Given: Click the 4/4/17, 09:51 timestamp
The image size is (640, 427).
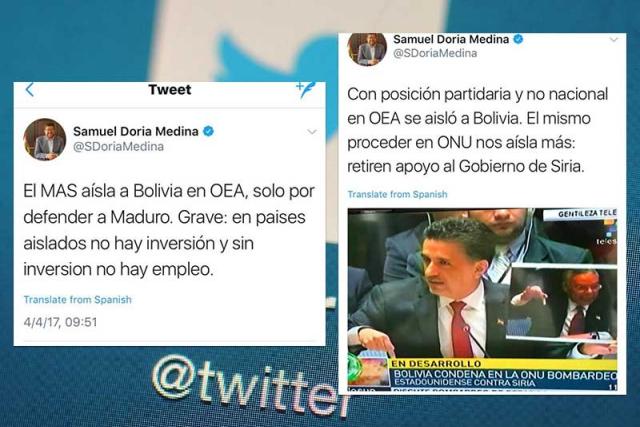Looking at the screenshot, I should 60,322.
